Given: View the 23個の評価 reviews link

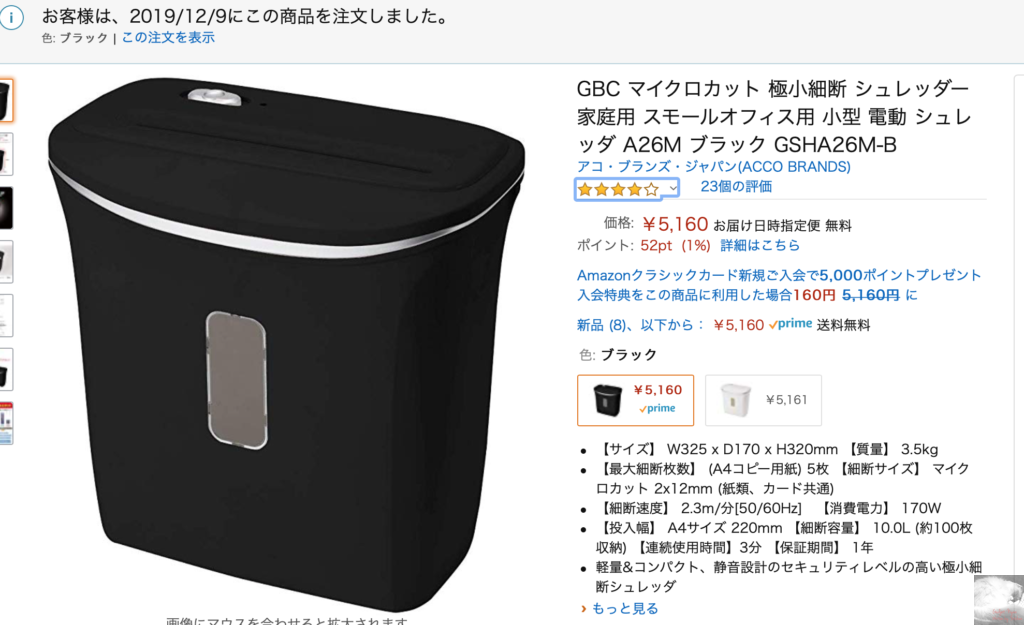Looking at the screenshot, I should [x=736, y=187].
